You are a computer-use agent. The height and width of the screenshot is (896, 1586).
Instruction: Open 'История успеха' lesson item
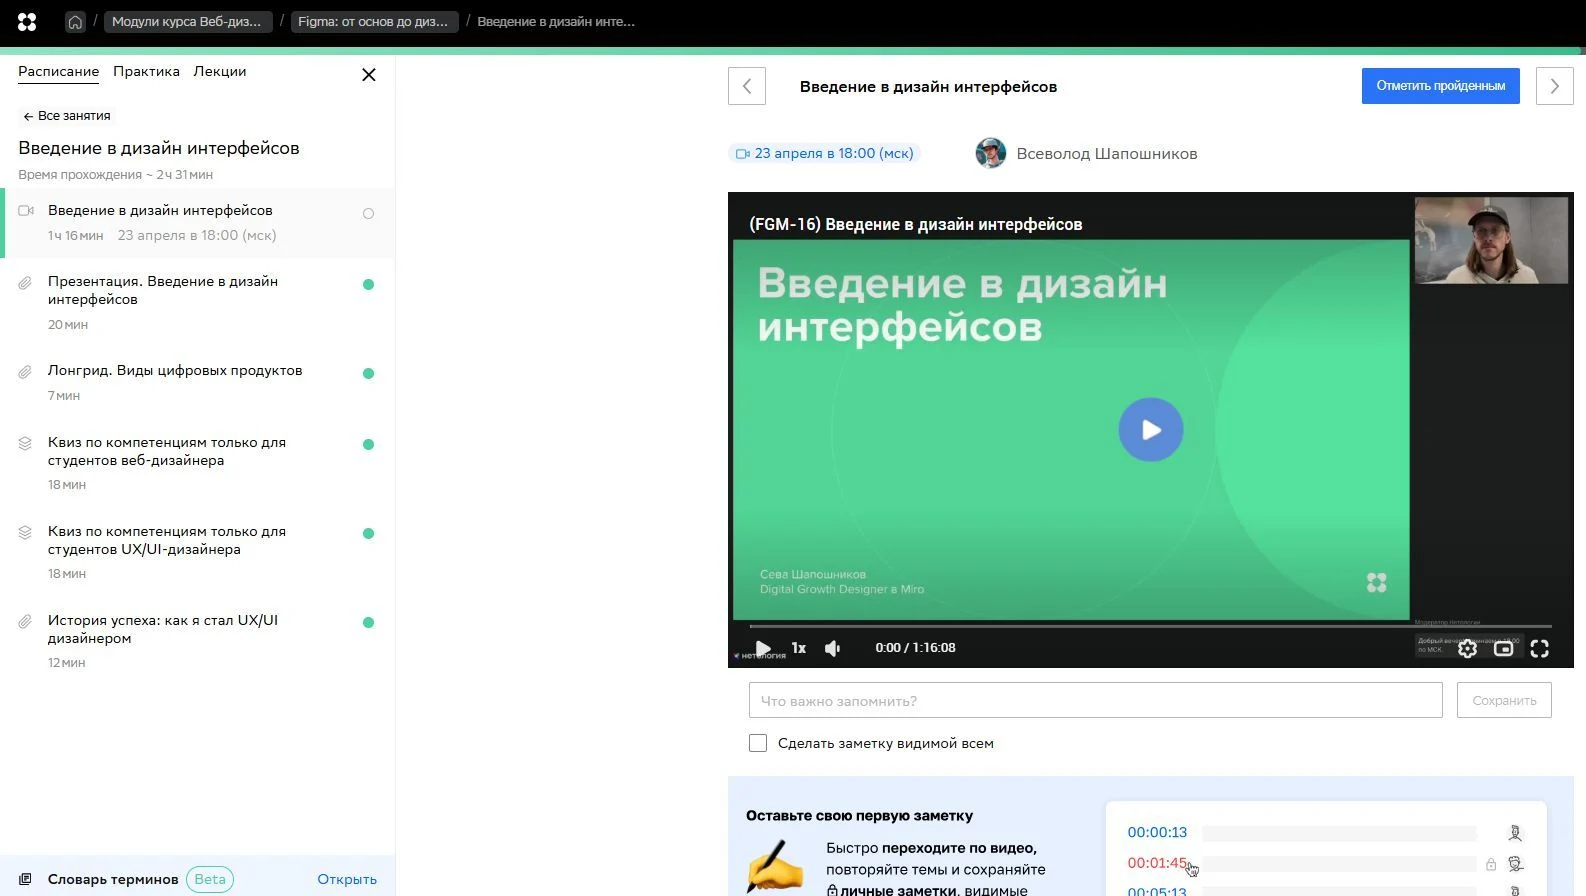pos(198,640)
